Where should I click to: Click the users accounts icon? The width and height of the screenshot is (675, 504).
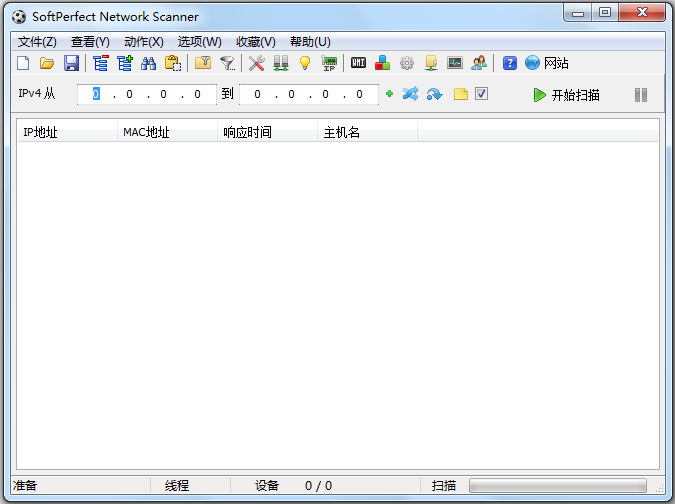(x=479, y=63)
